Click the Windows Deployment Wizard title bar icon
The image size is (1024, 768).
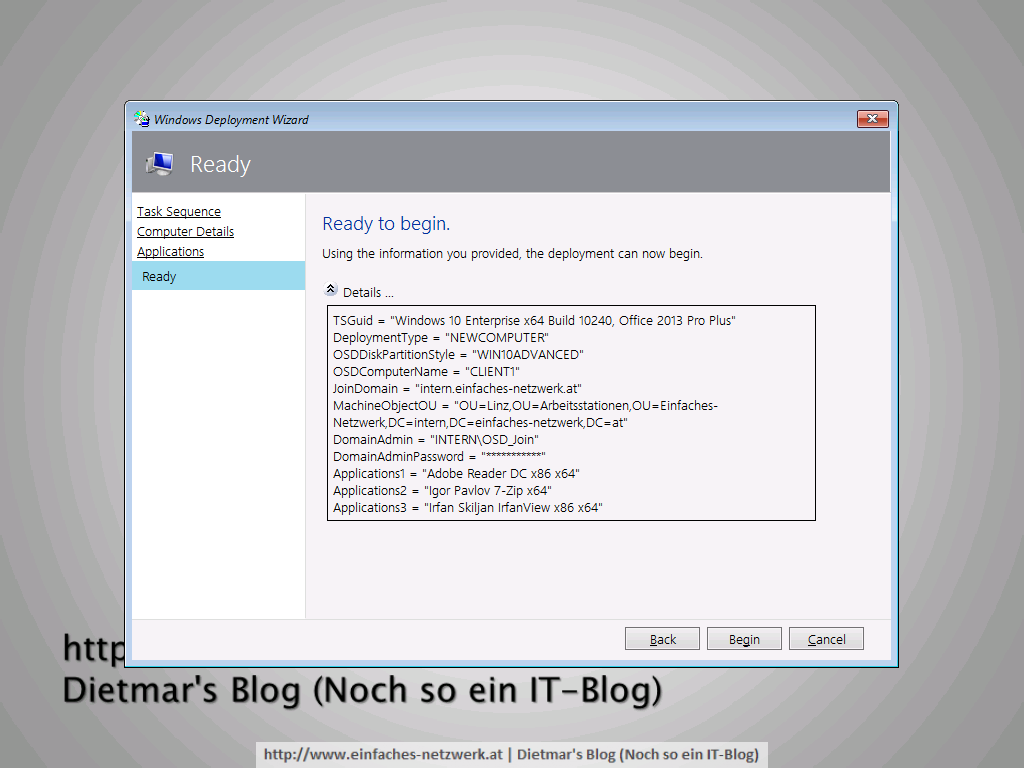pos(142,119)
